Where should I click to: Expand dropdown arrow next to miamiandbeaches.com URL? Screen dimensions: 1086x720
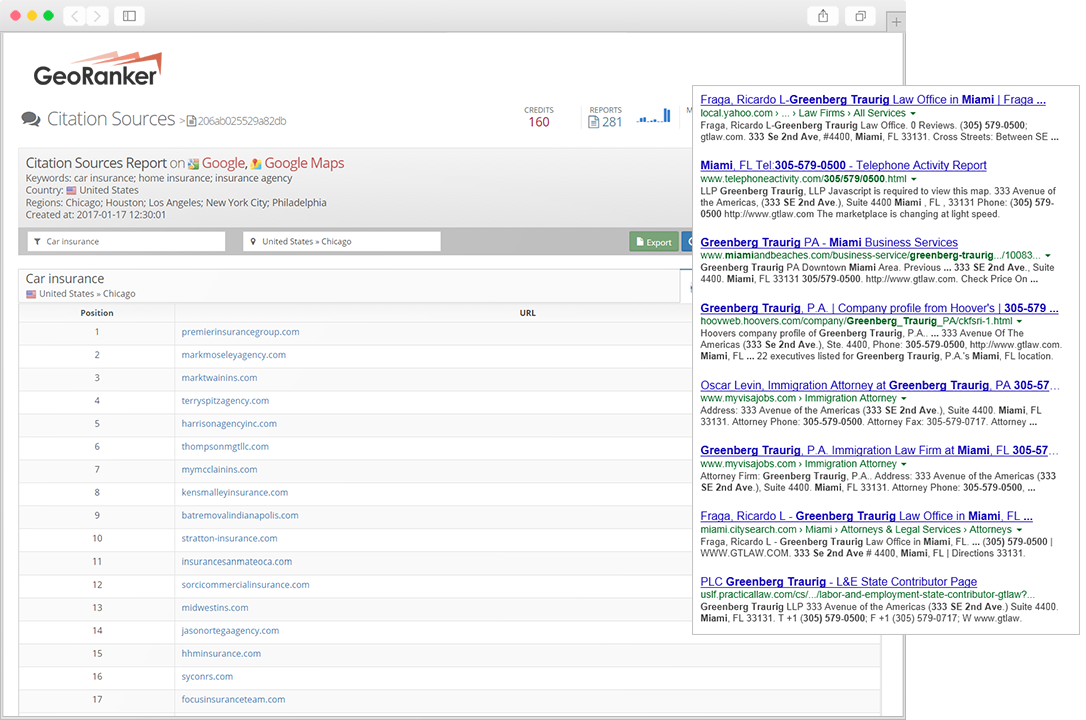click(1047, 256)
